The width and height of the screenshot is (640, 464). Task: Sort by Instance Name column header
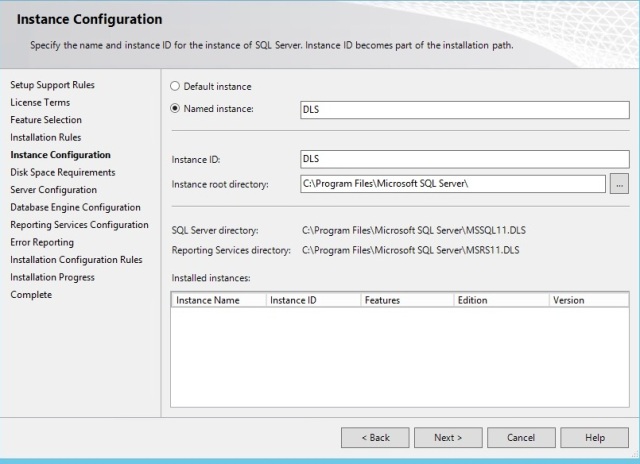pyautogui.click(x=219, y=300)
